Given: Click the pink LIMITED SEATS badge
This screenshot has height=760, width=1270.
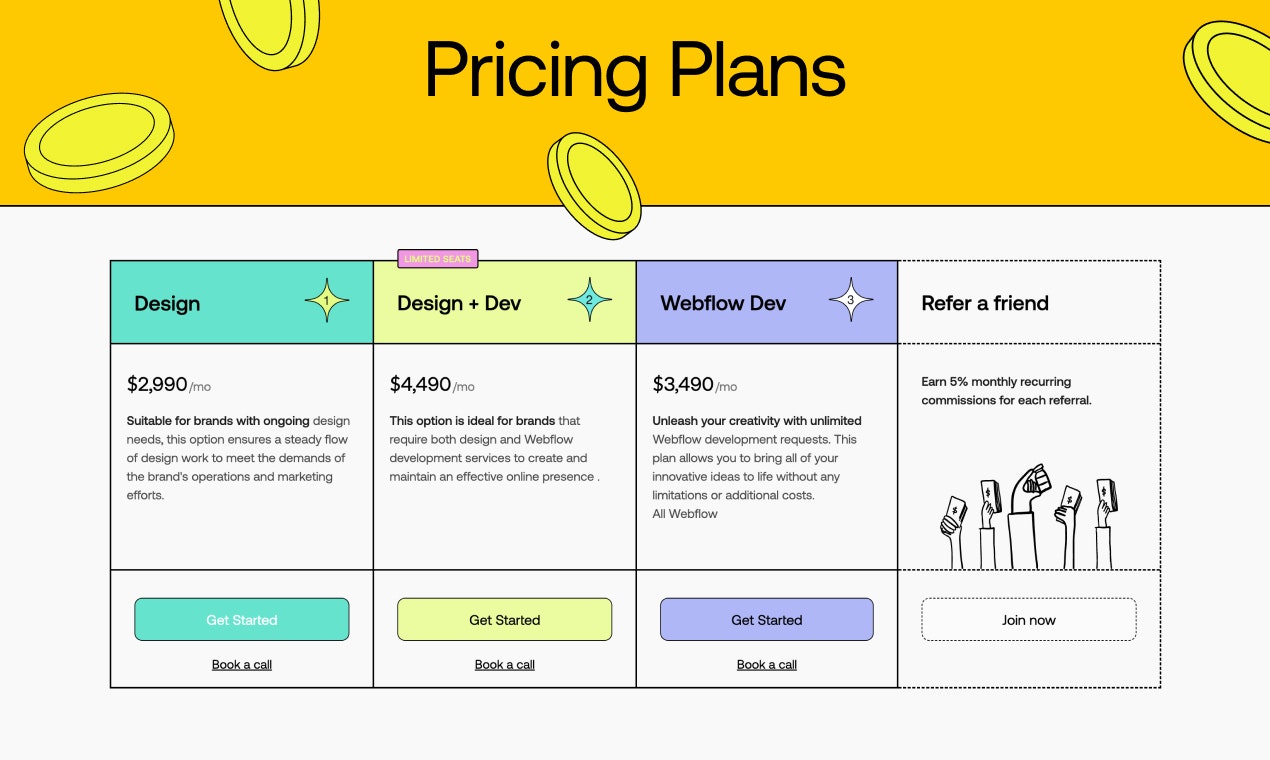Looking at the screenshot, I should tap(438, 259).
